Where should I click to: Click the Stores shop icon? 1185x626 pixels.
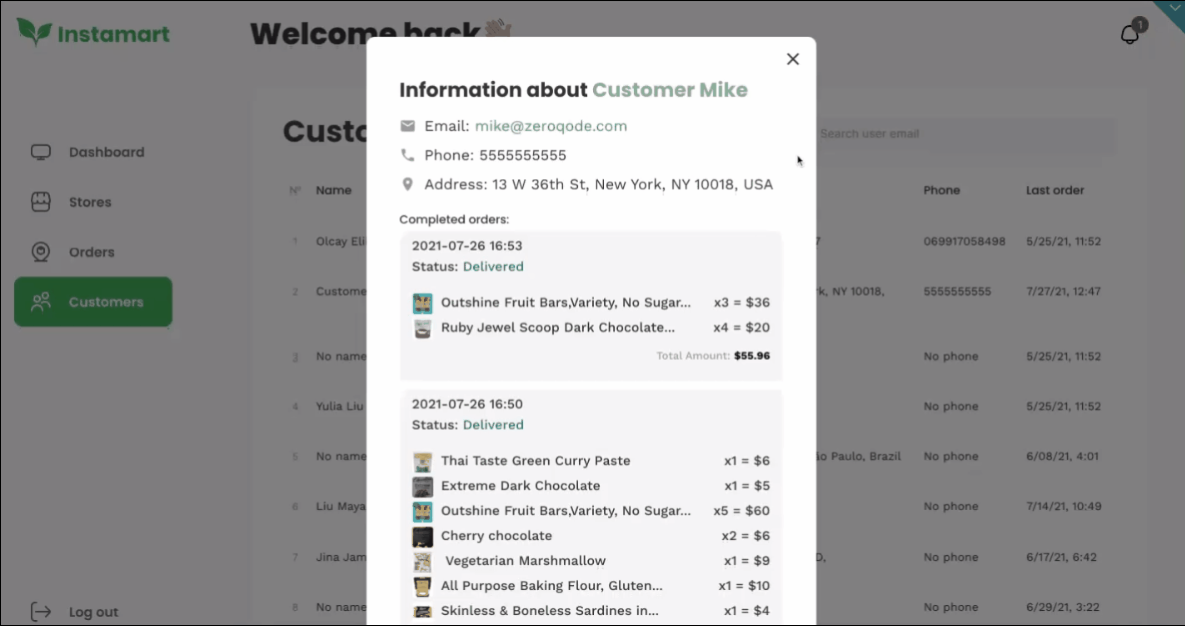(x=41, y=202)
